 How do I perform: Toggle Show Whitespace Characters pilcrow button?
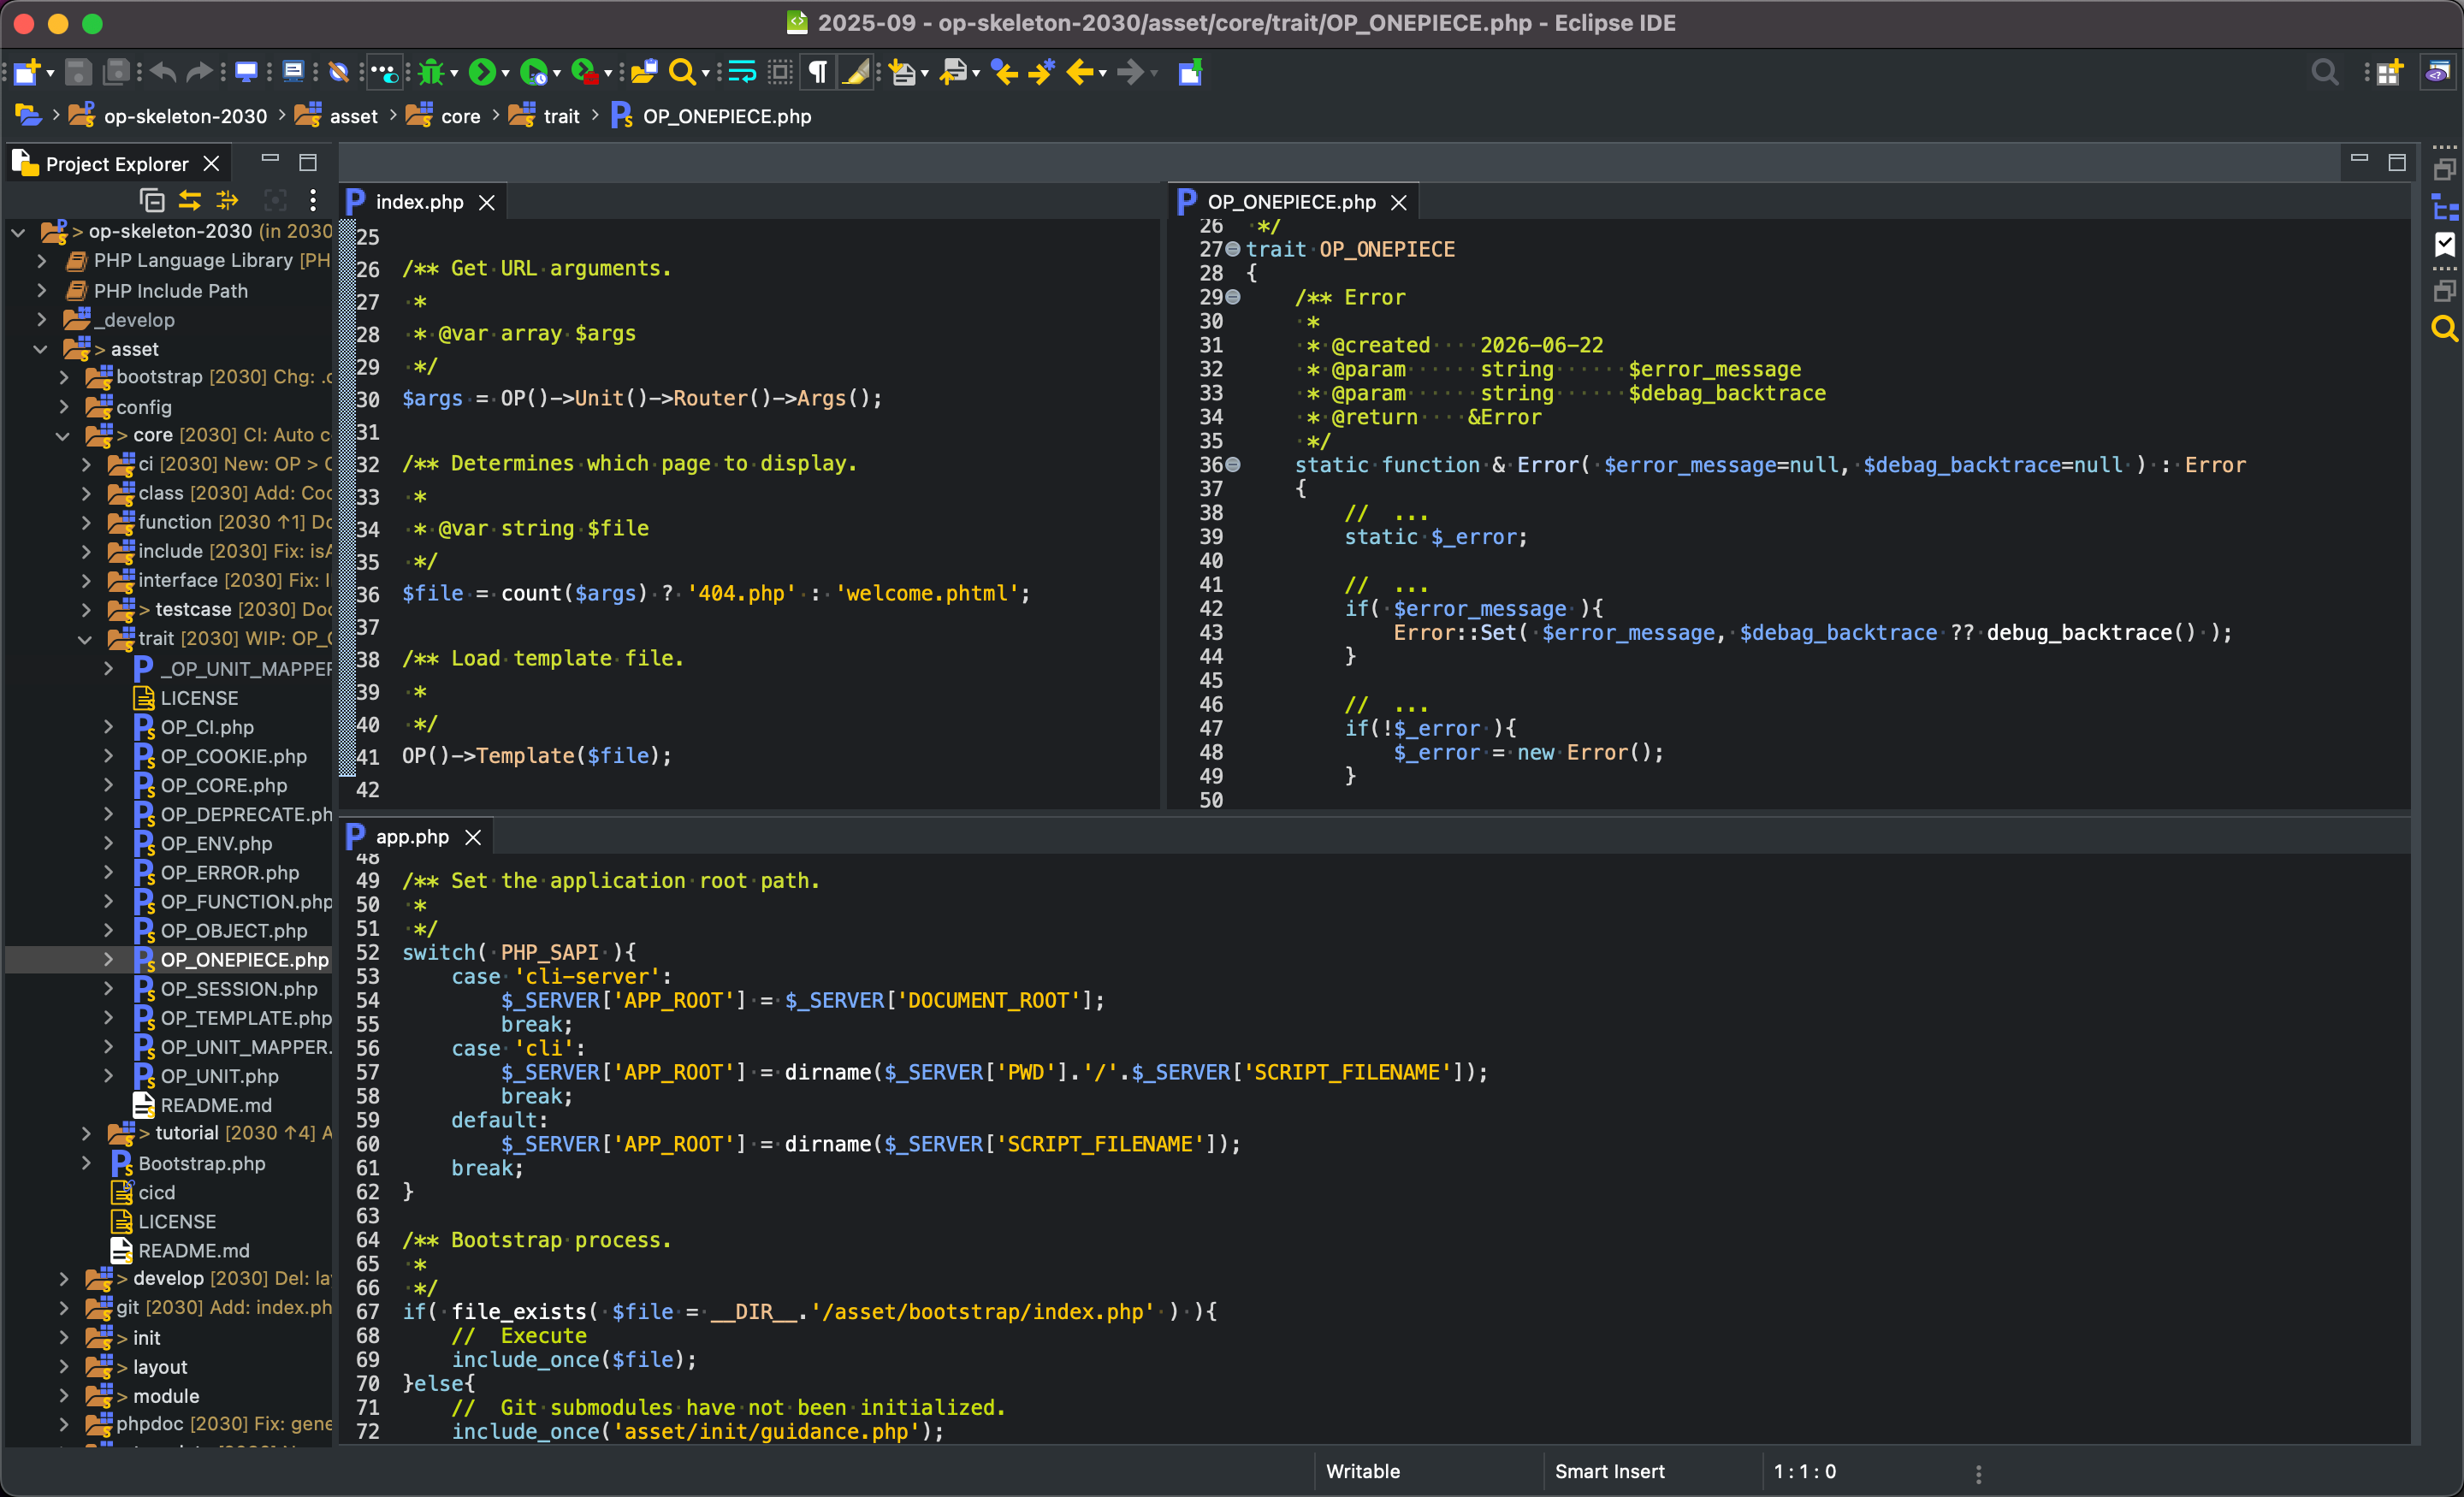[818, 72]
